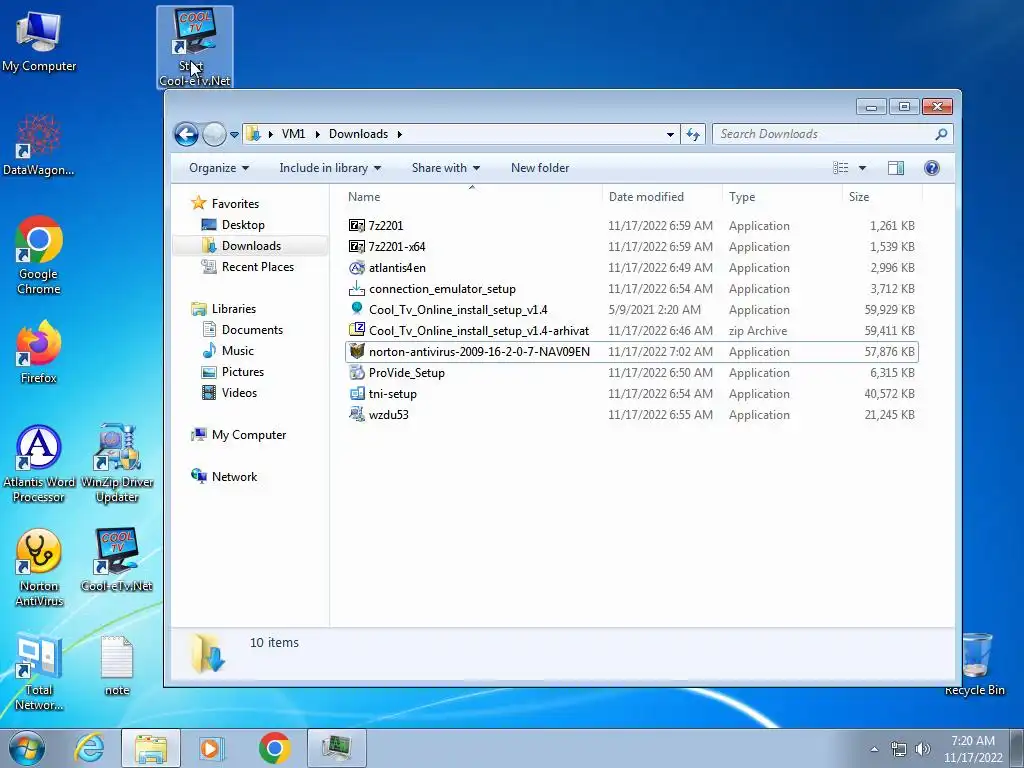
Task: Launch Norton AntiVirus desktop shortcut
Action: coord(39,567)
